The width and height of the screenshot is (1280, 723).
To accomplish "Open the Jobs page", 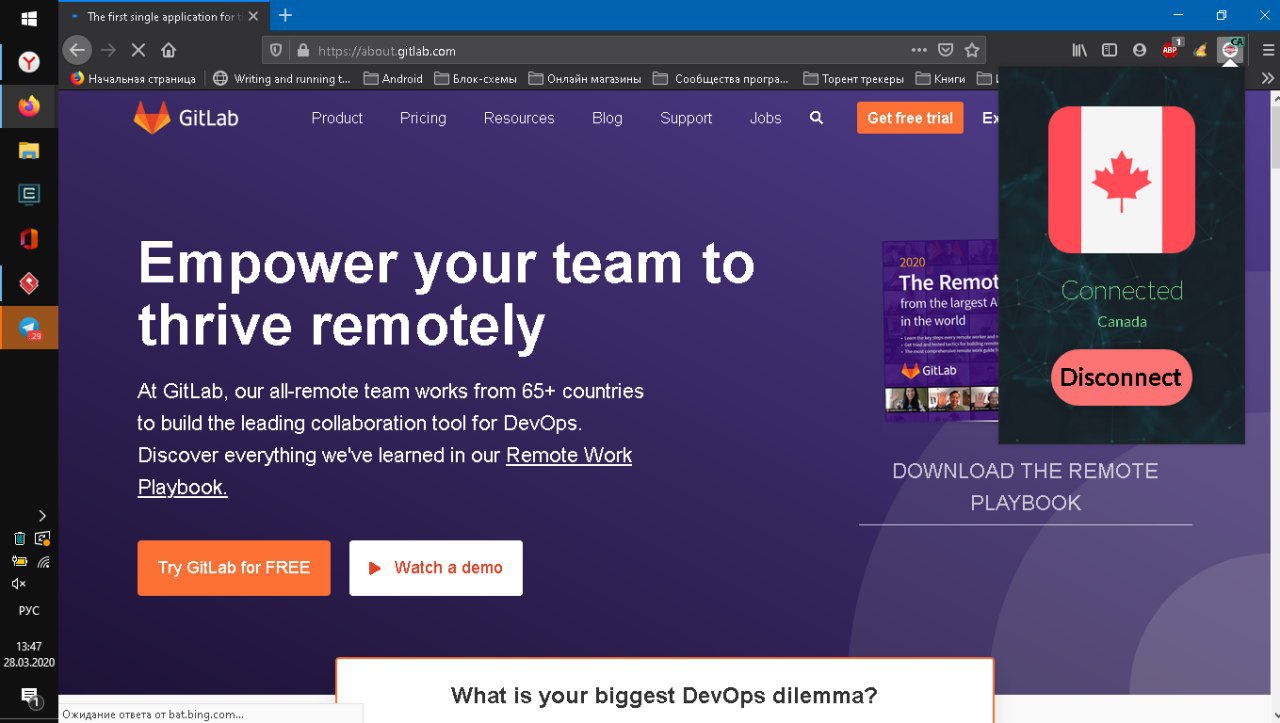I will point(766,118).
